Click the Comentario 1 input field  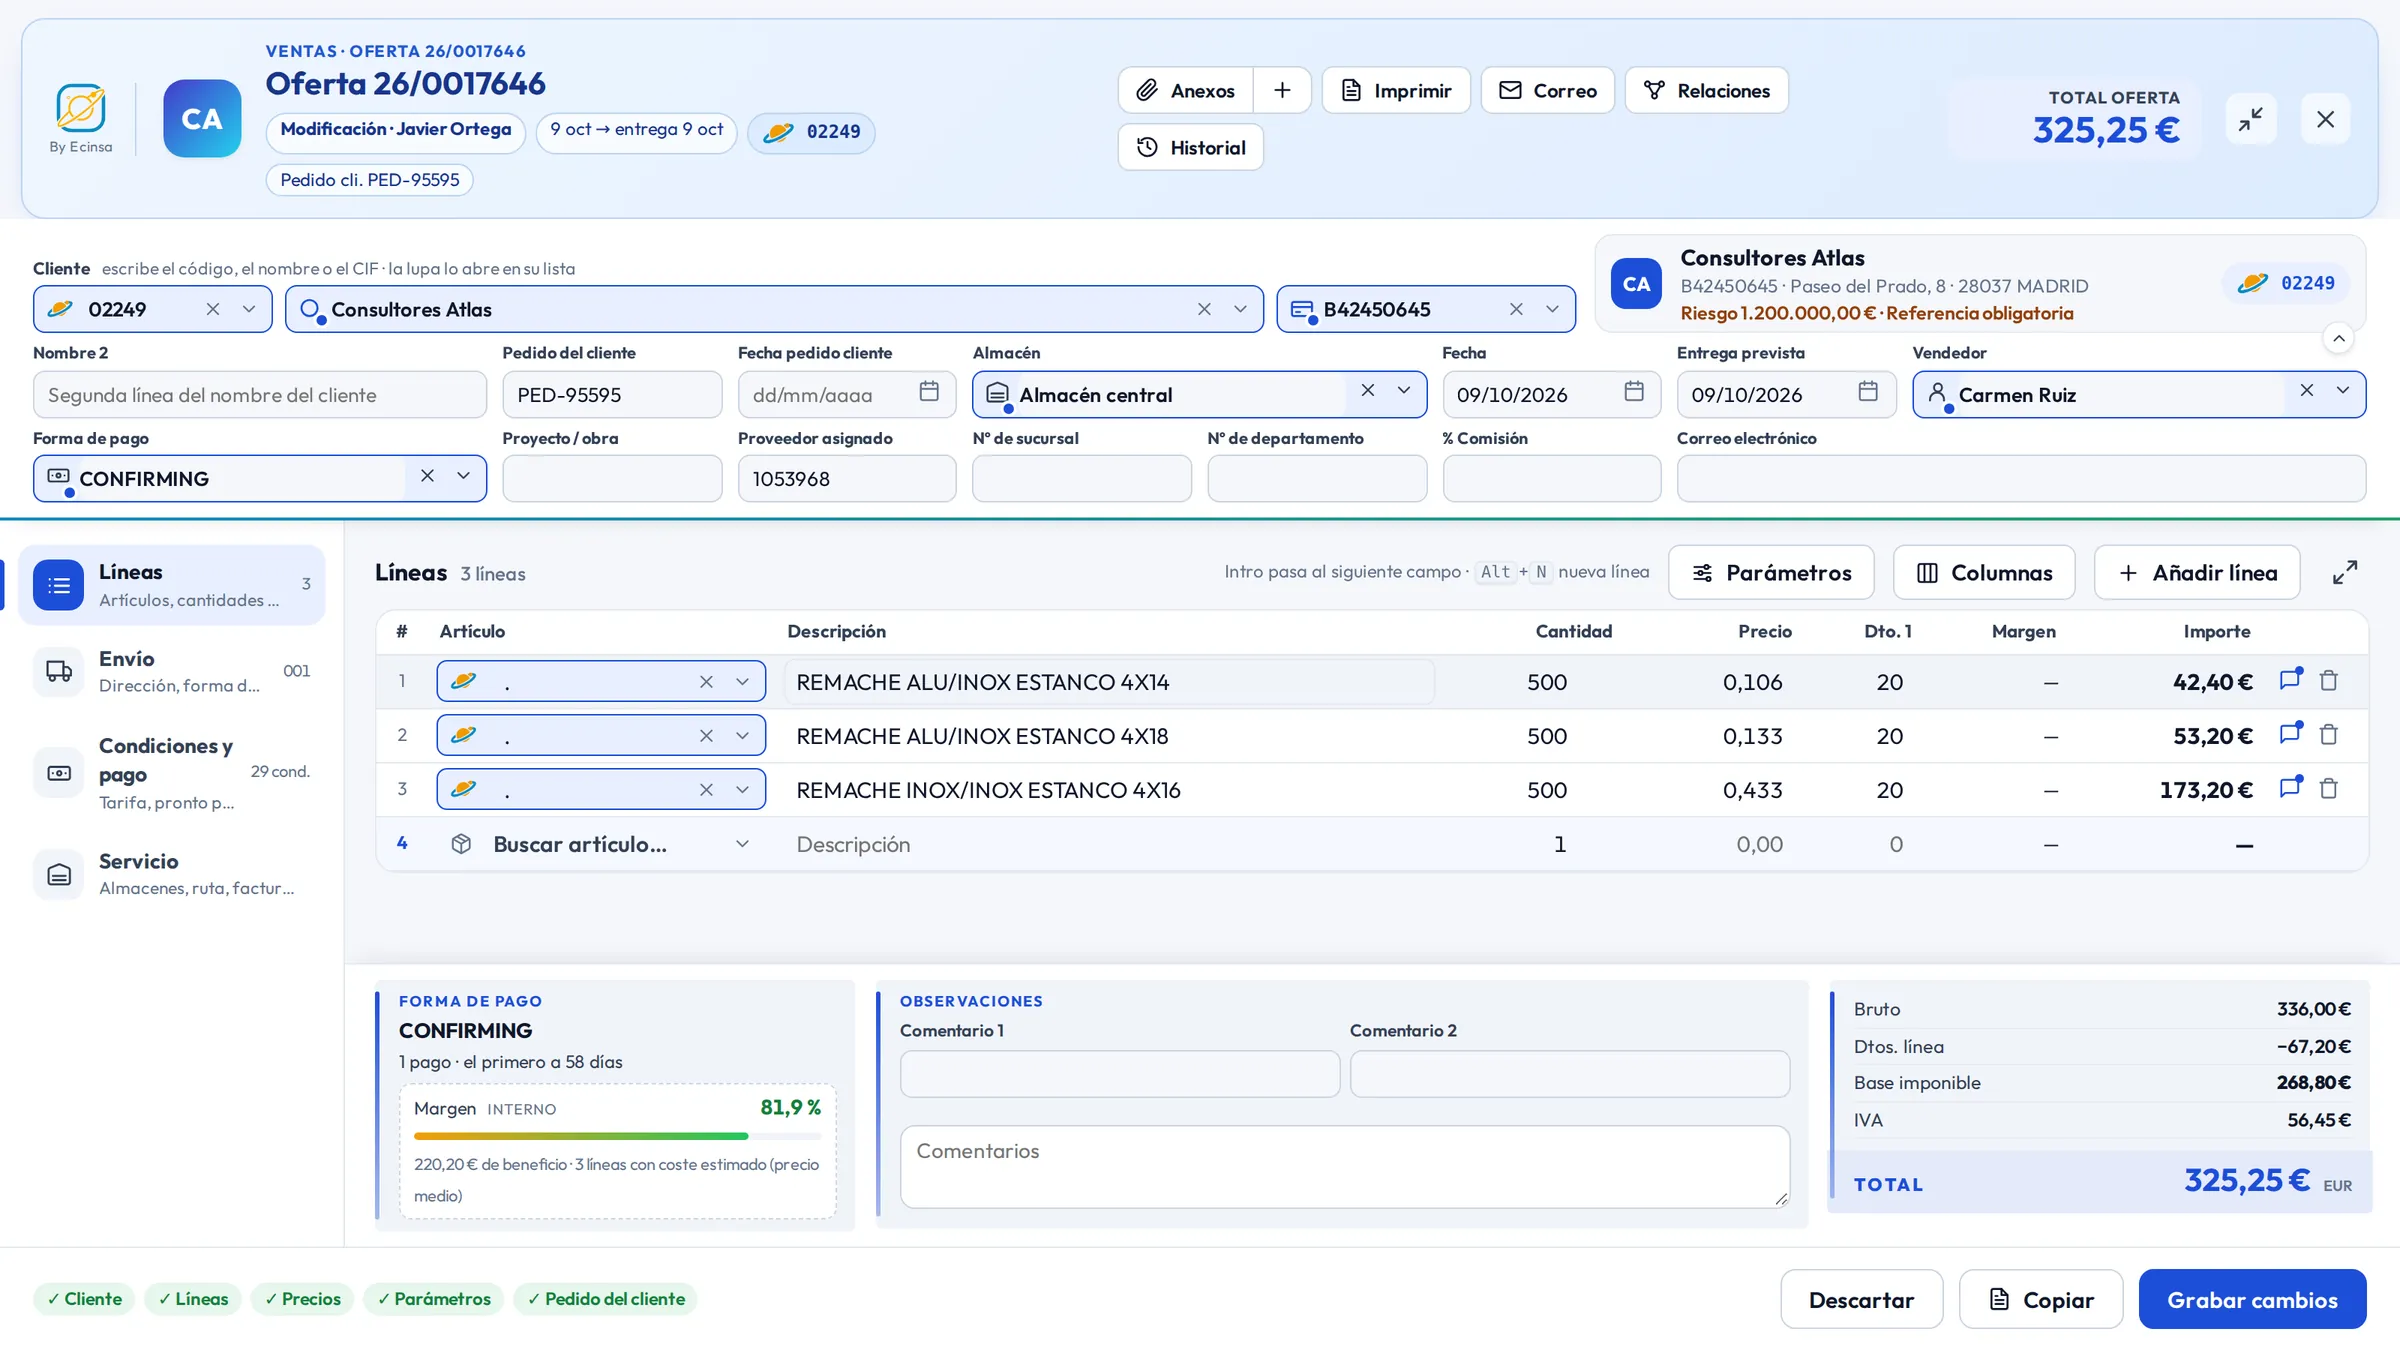click(1119, 1074)
